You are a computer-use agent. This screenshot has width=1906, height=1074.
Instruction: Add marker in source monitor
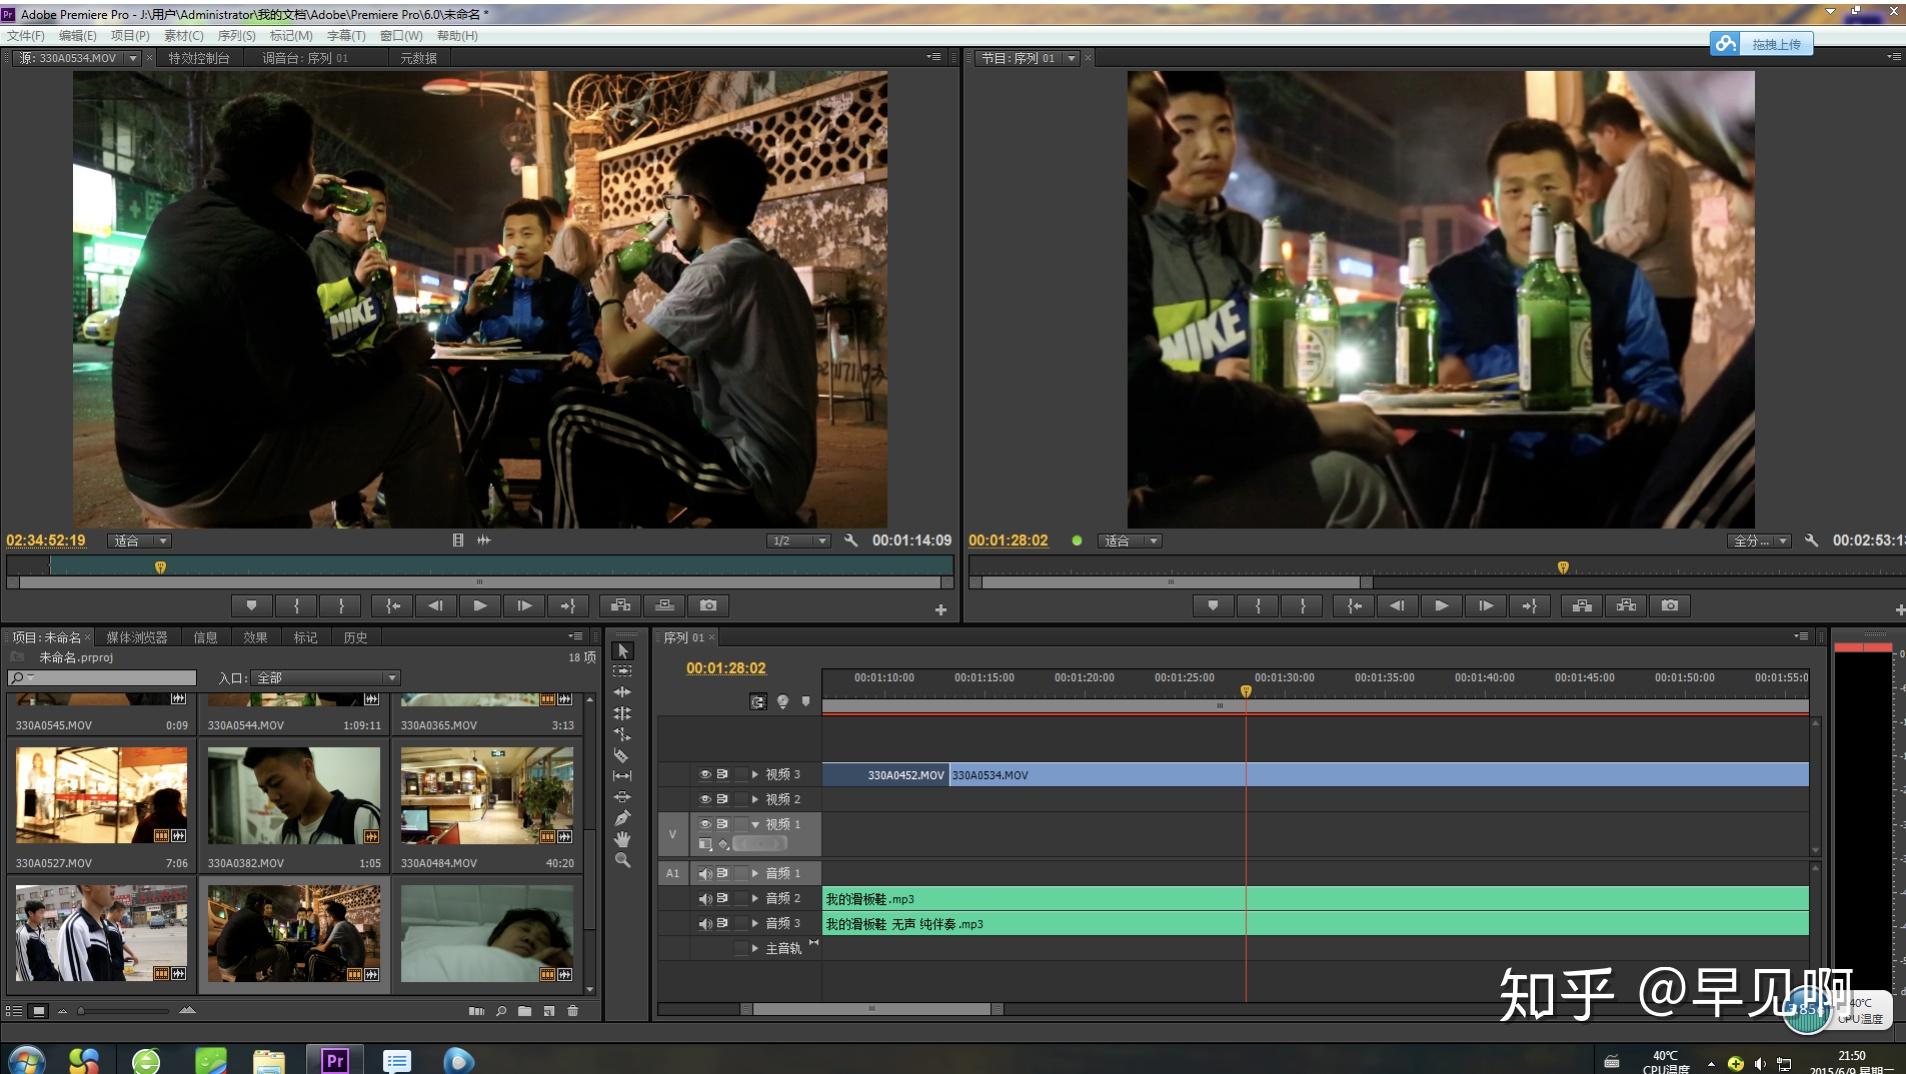(252, 606)
